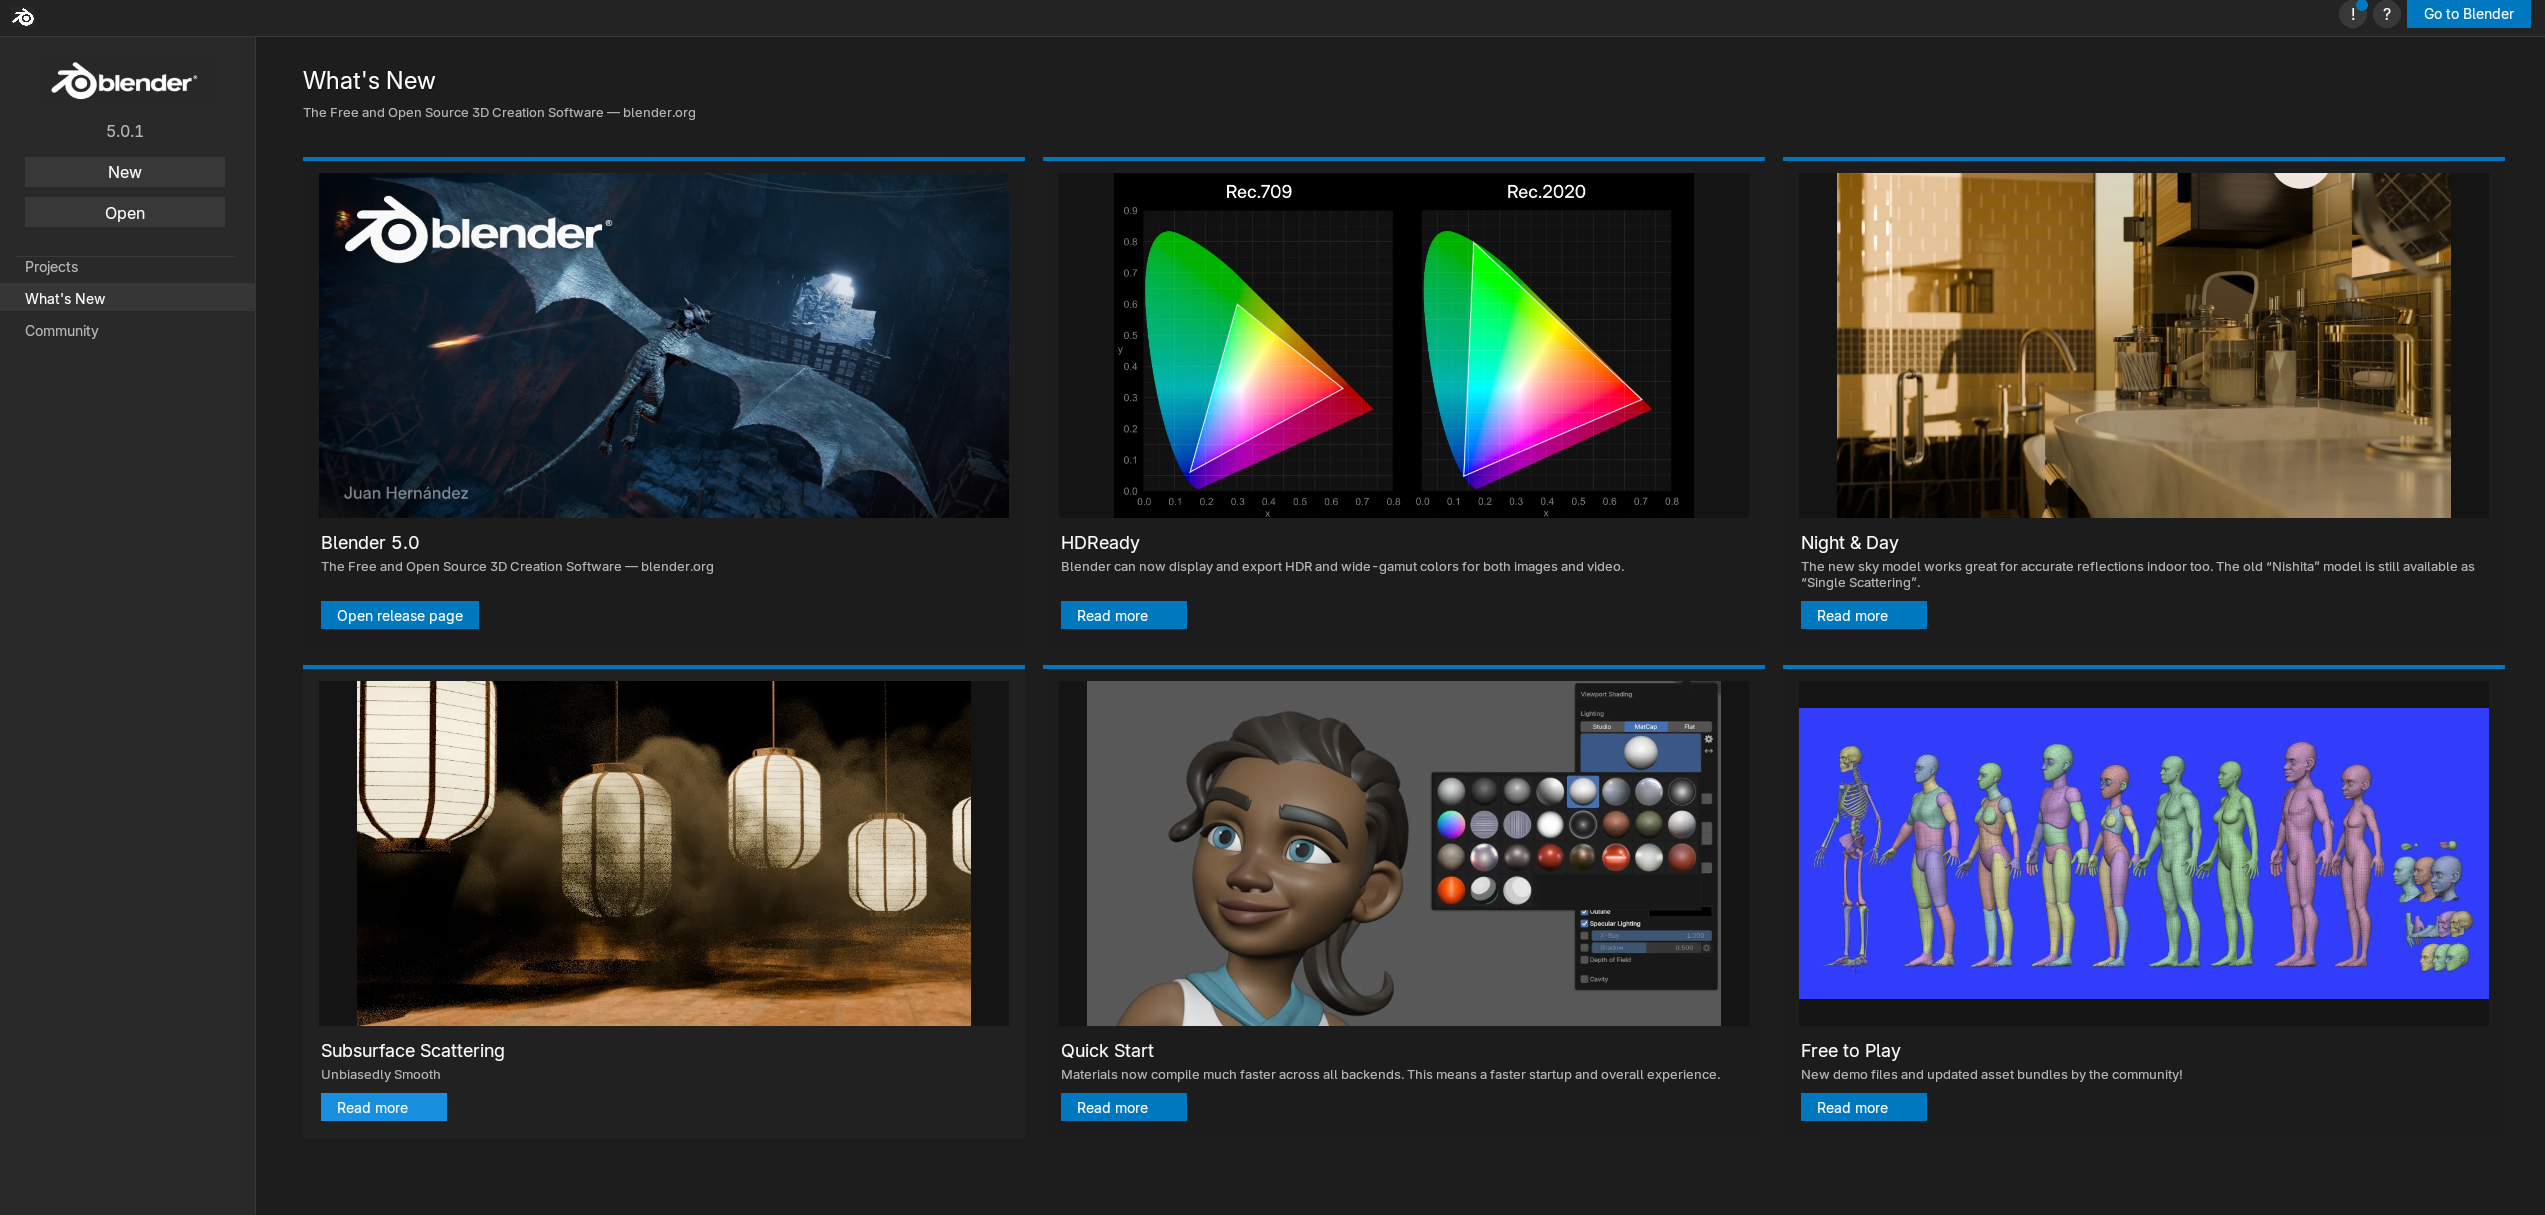
Task: Select the What's New sidebar item
Action: pyautogui.click(x=65, y=299)
